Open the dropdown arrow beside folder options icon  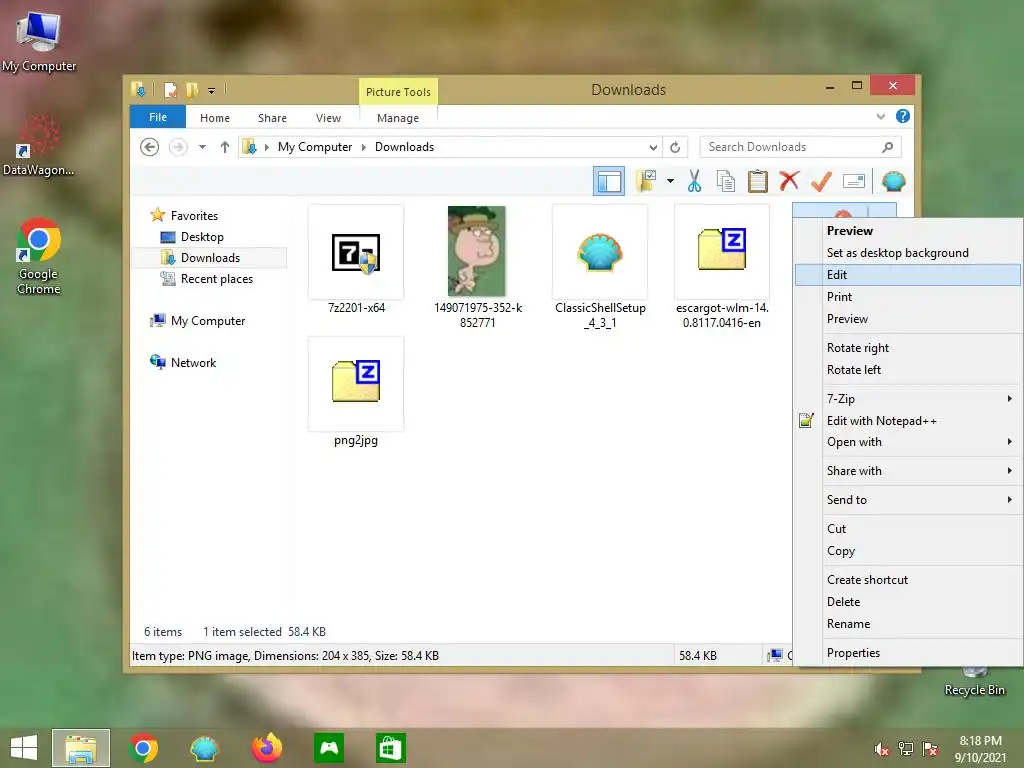tap(670, 181)
